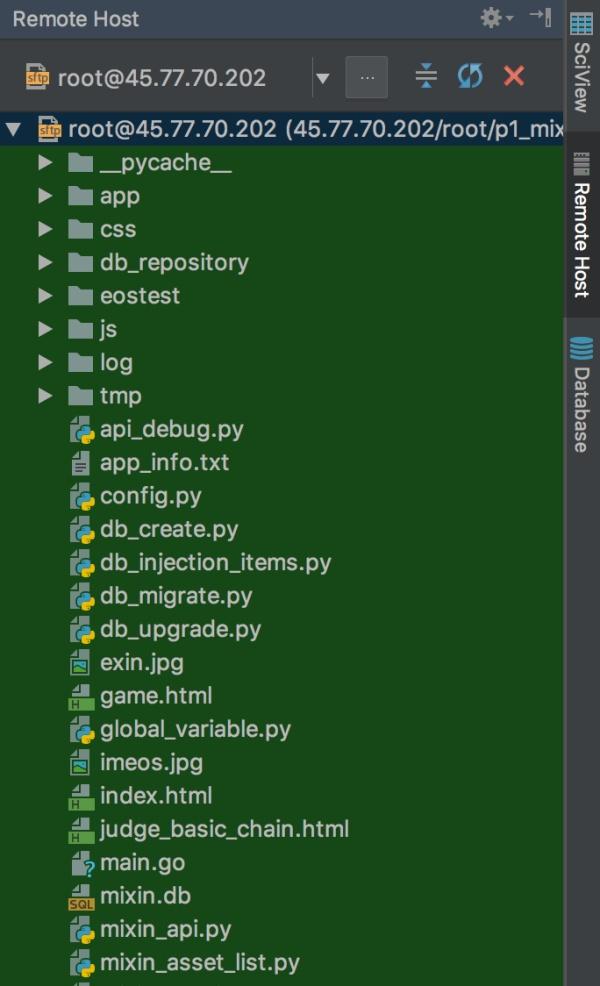Select the Remote Host side tab
Image resolution: width=600 pixels, height=986 pixels.
click(x=581, y=225)
